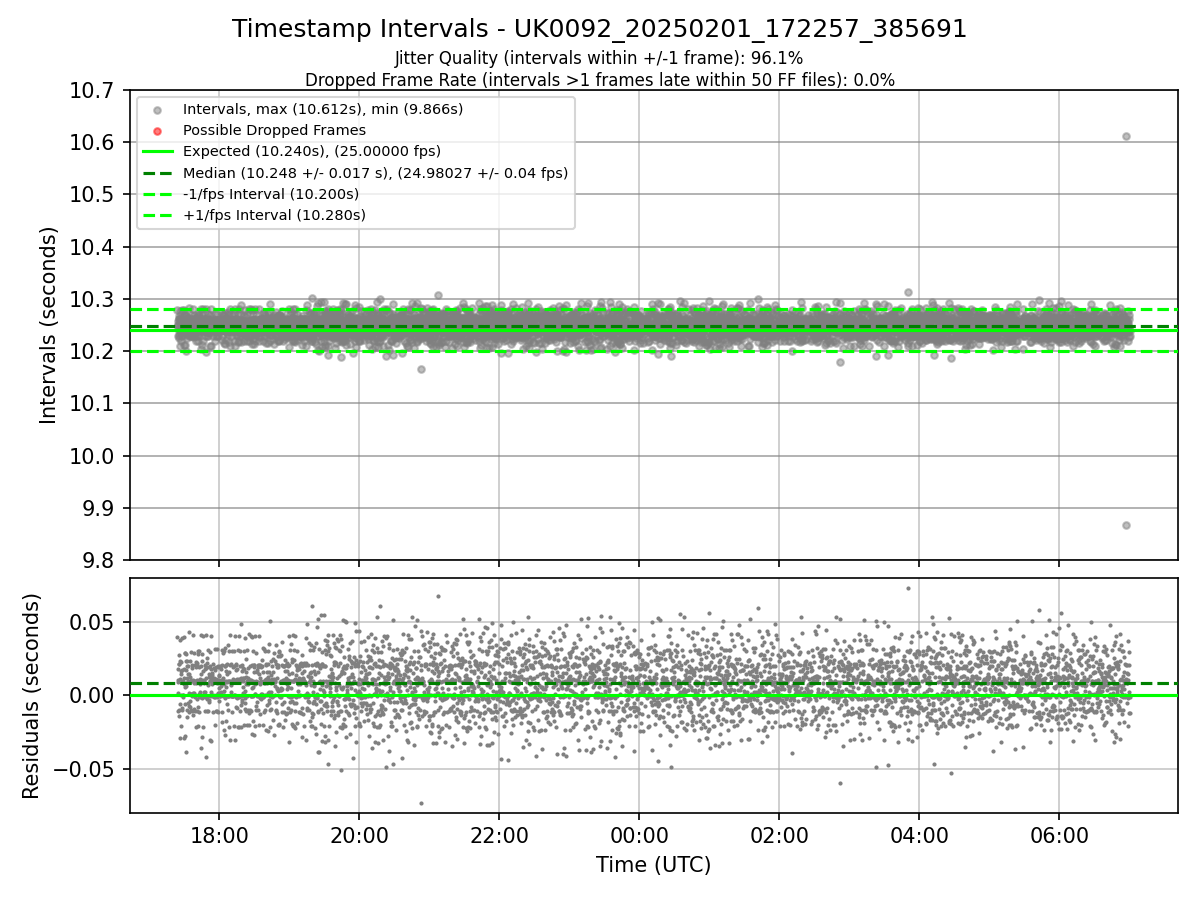Click the 'Jitter Quality' subtitle line reading 96.1%
The height and width of the screenshot is (900, 1200).
599,59
